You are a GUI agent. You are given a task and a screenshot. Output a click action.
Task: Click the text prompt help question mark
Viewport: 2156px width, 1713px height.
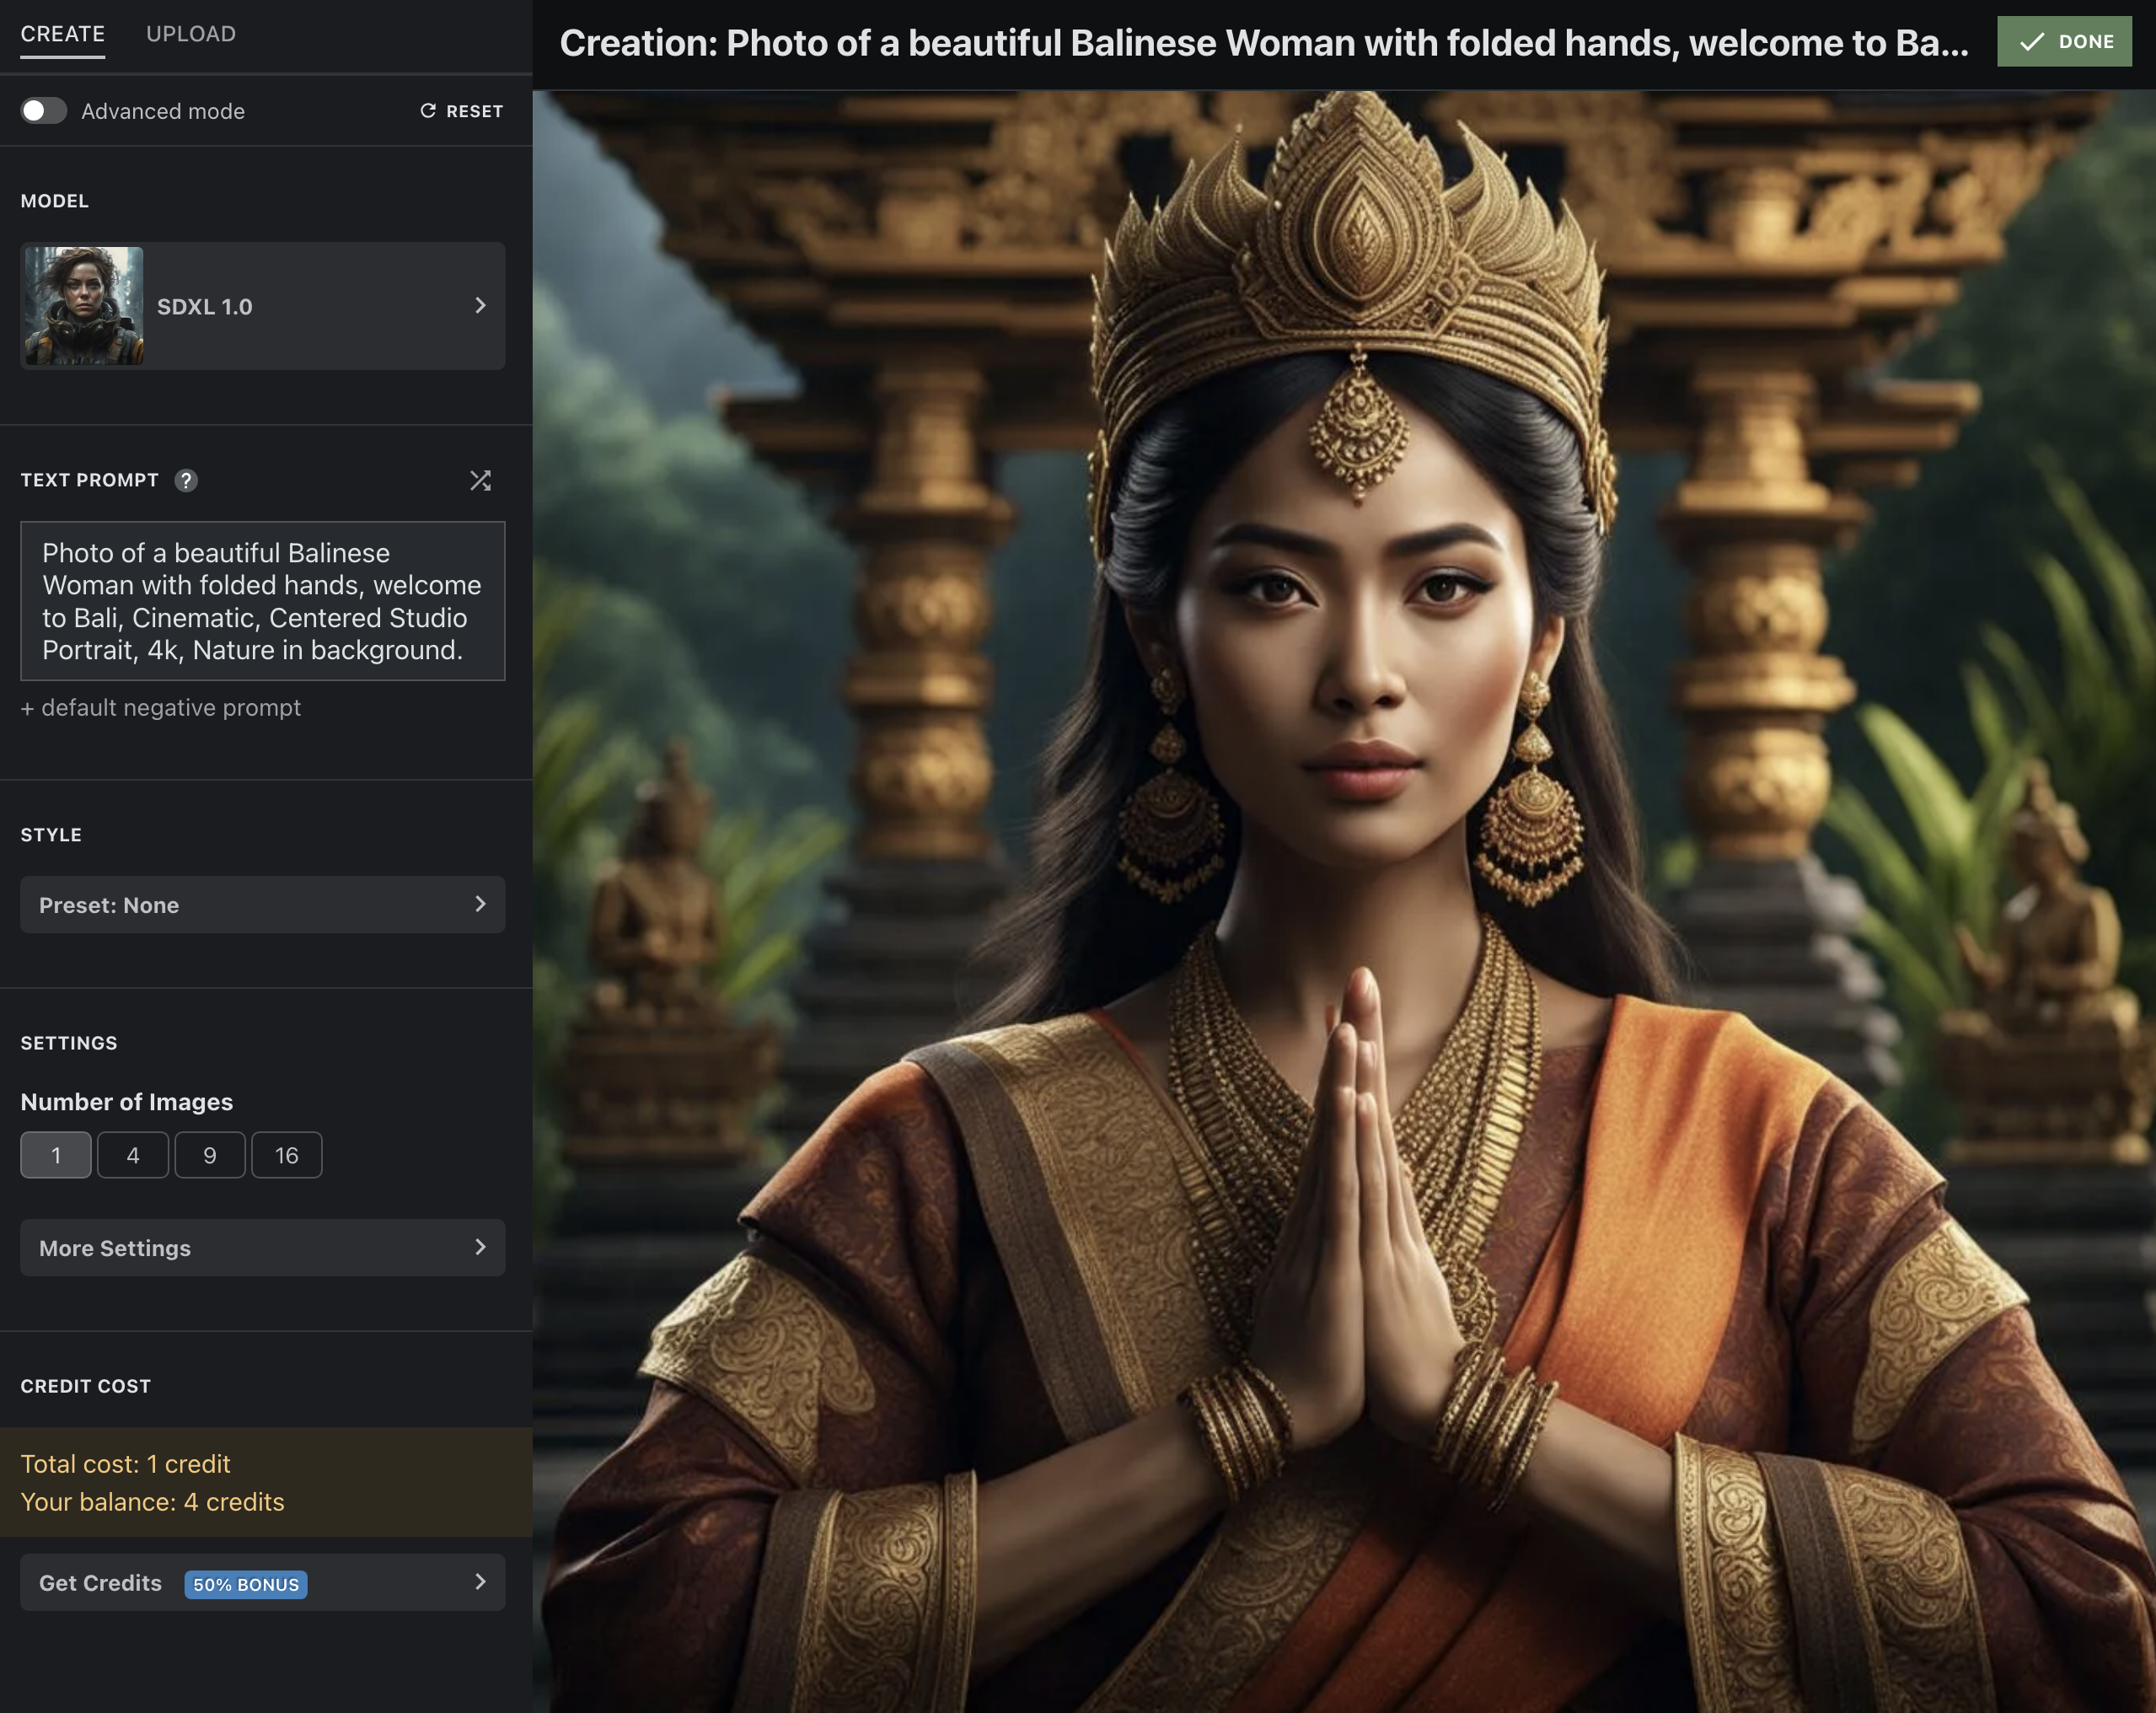(x=186, y=480)
